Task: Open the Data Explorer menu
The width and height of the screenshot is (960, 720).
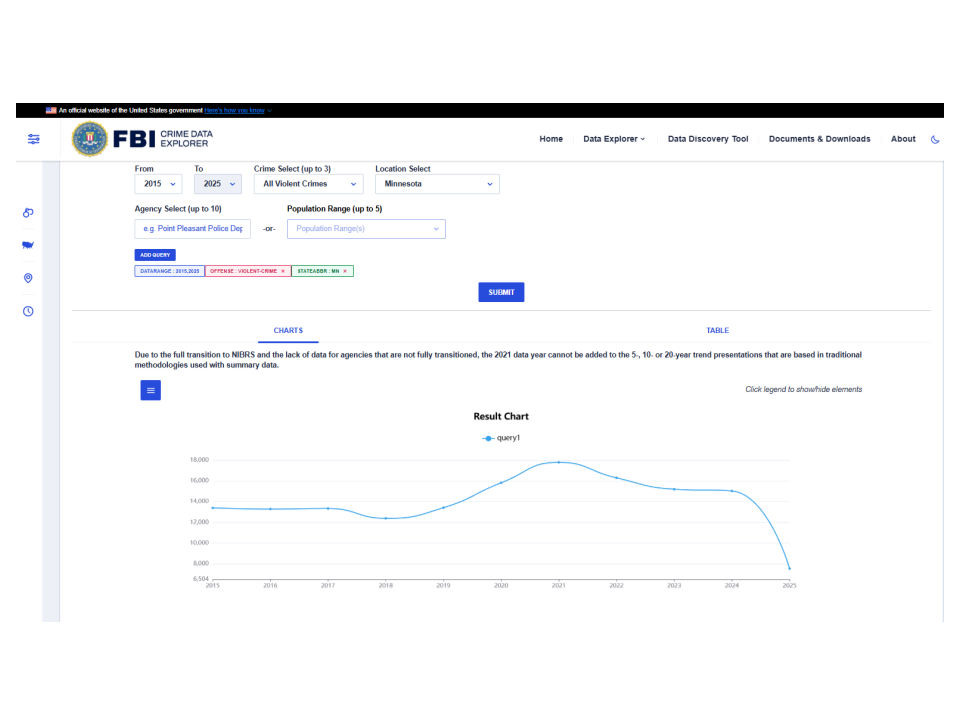Action: 614,139
